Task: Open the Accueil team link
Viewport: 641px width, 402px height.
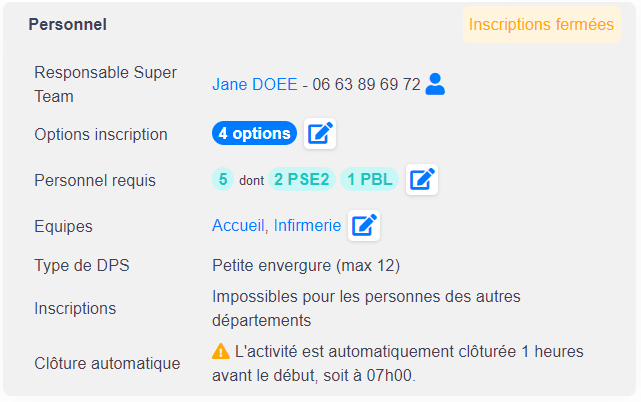Action: (238, 226)
